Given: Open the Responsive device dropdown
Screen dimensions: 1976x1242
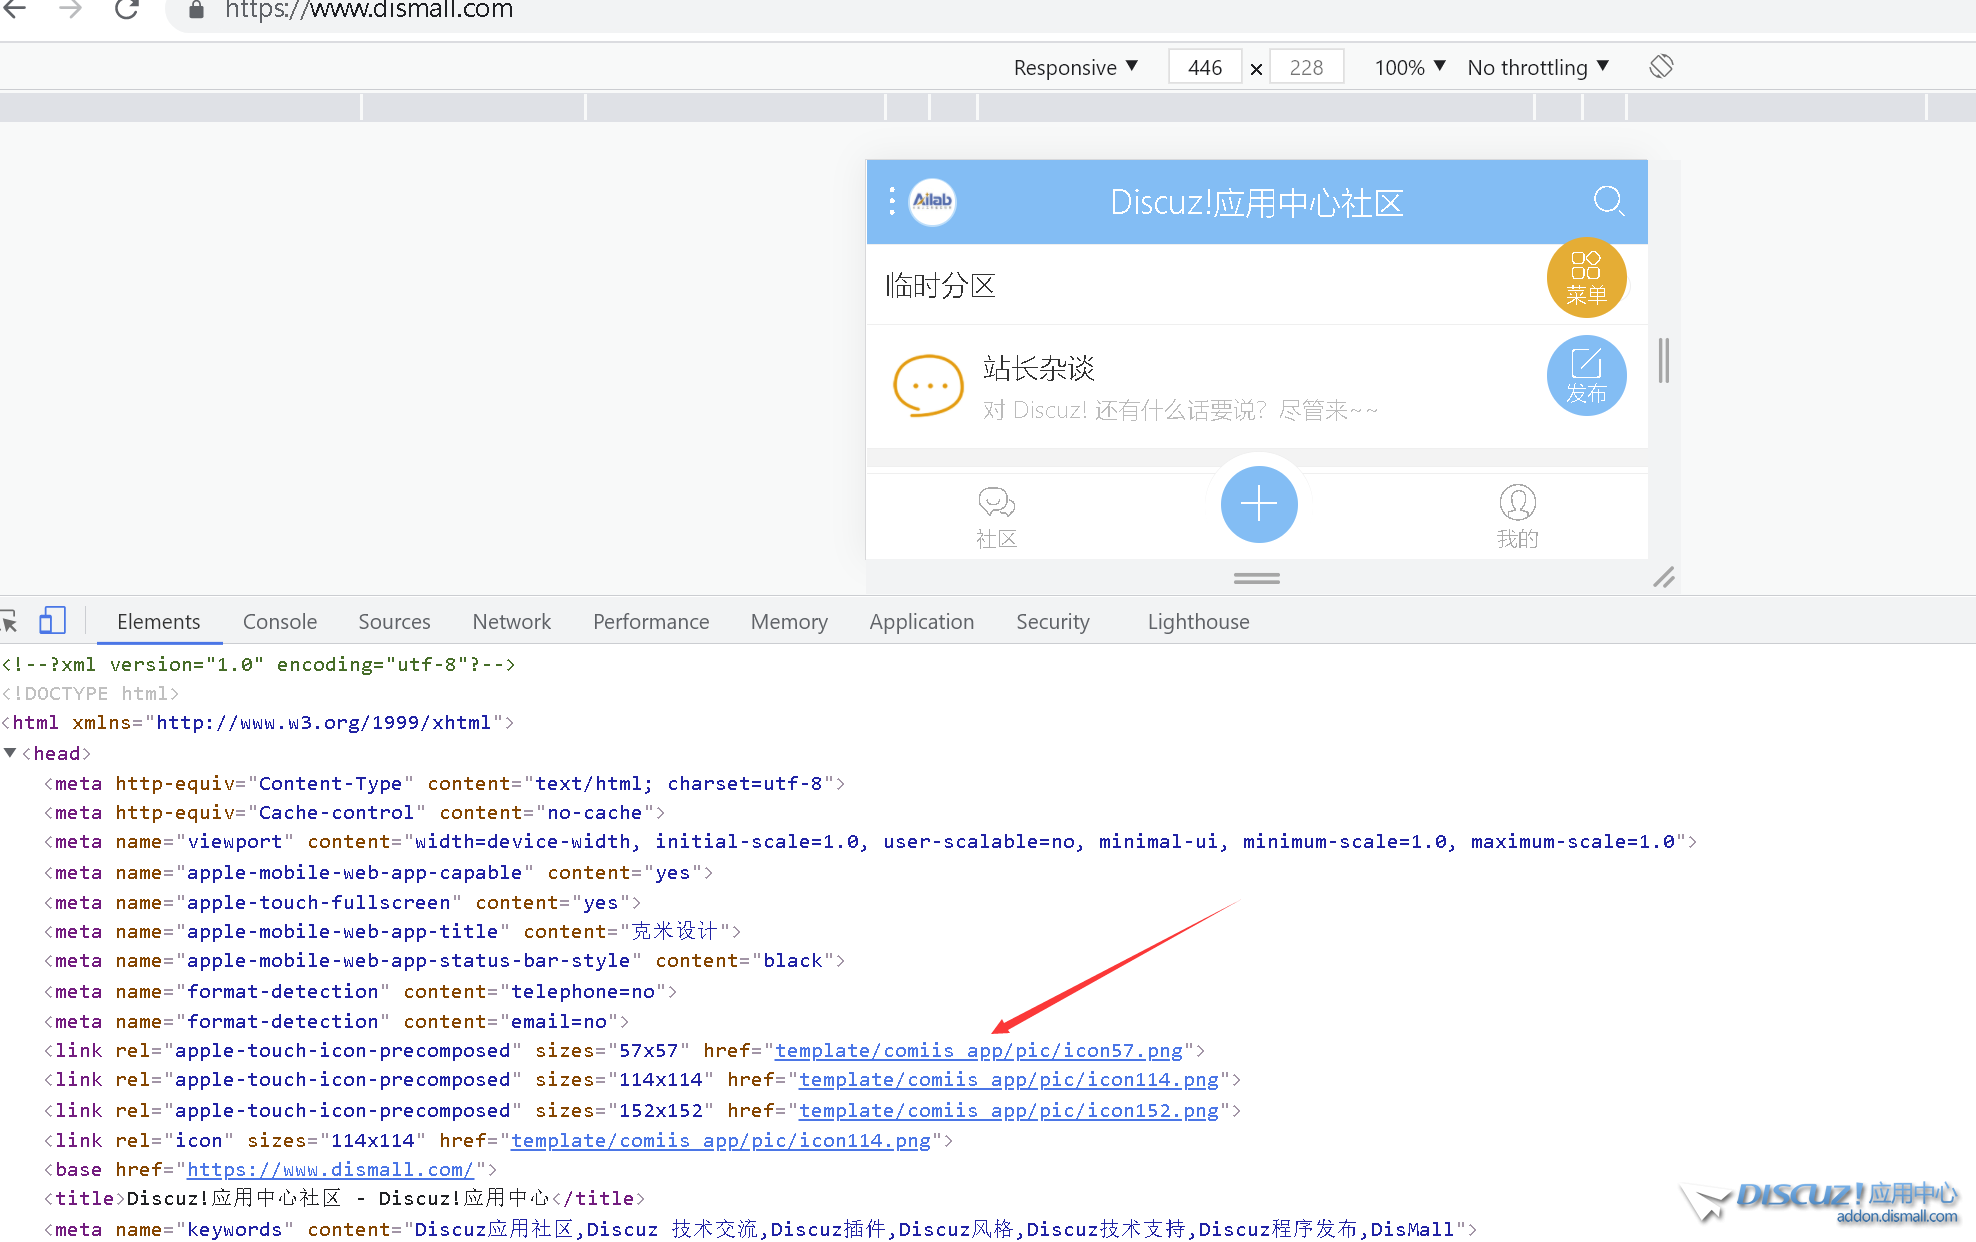Looking at the screenshot, I should click(1076, 67).
